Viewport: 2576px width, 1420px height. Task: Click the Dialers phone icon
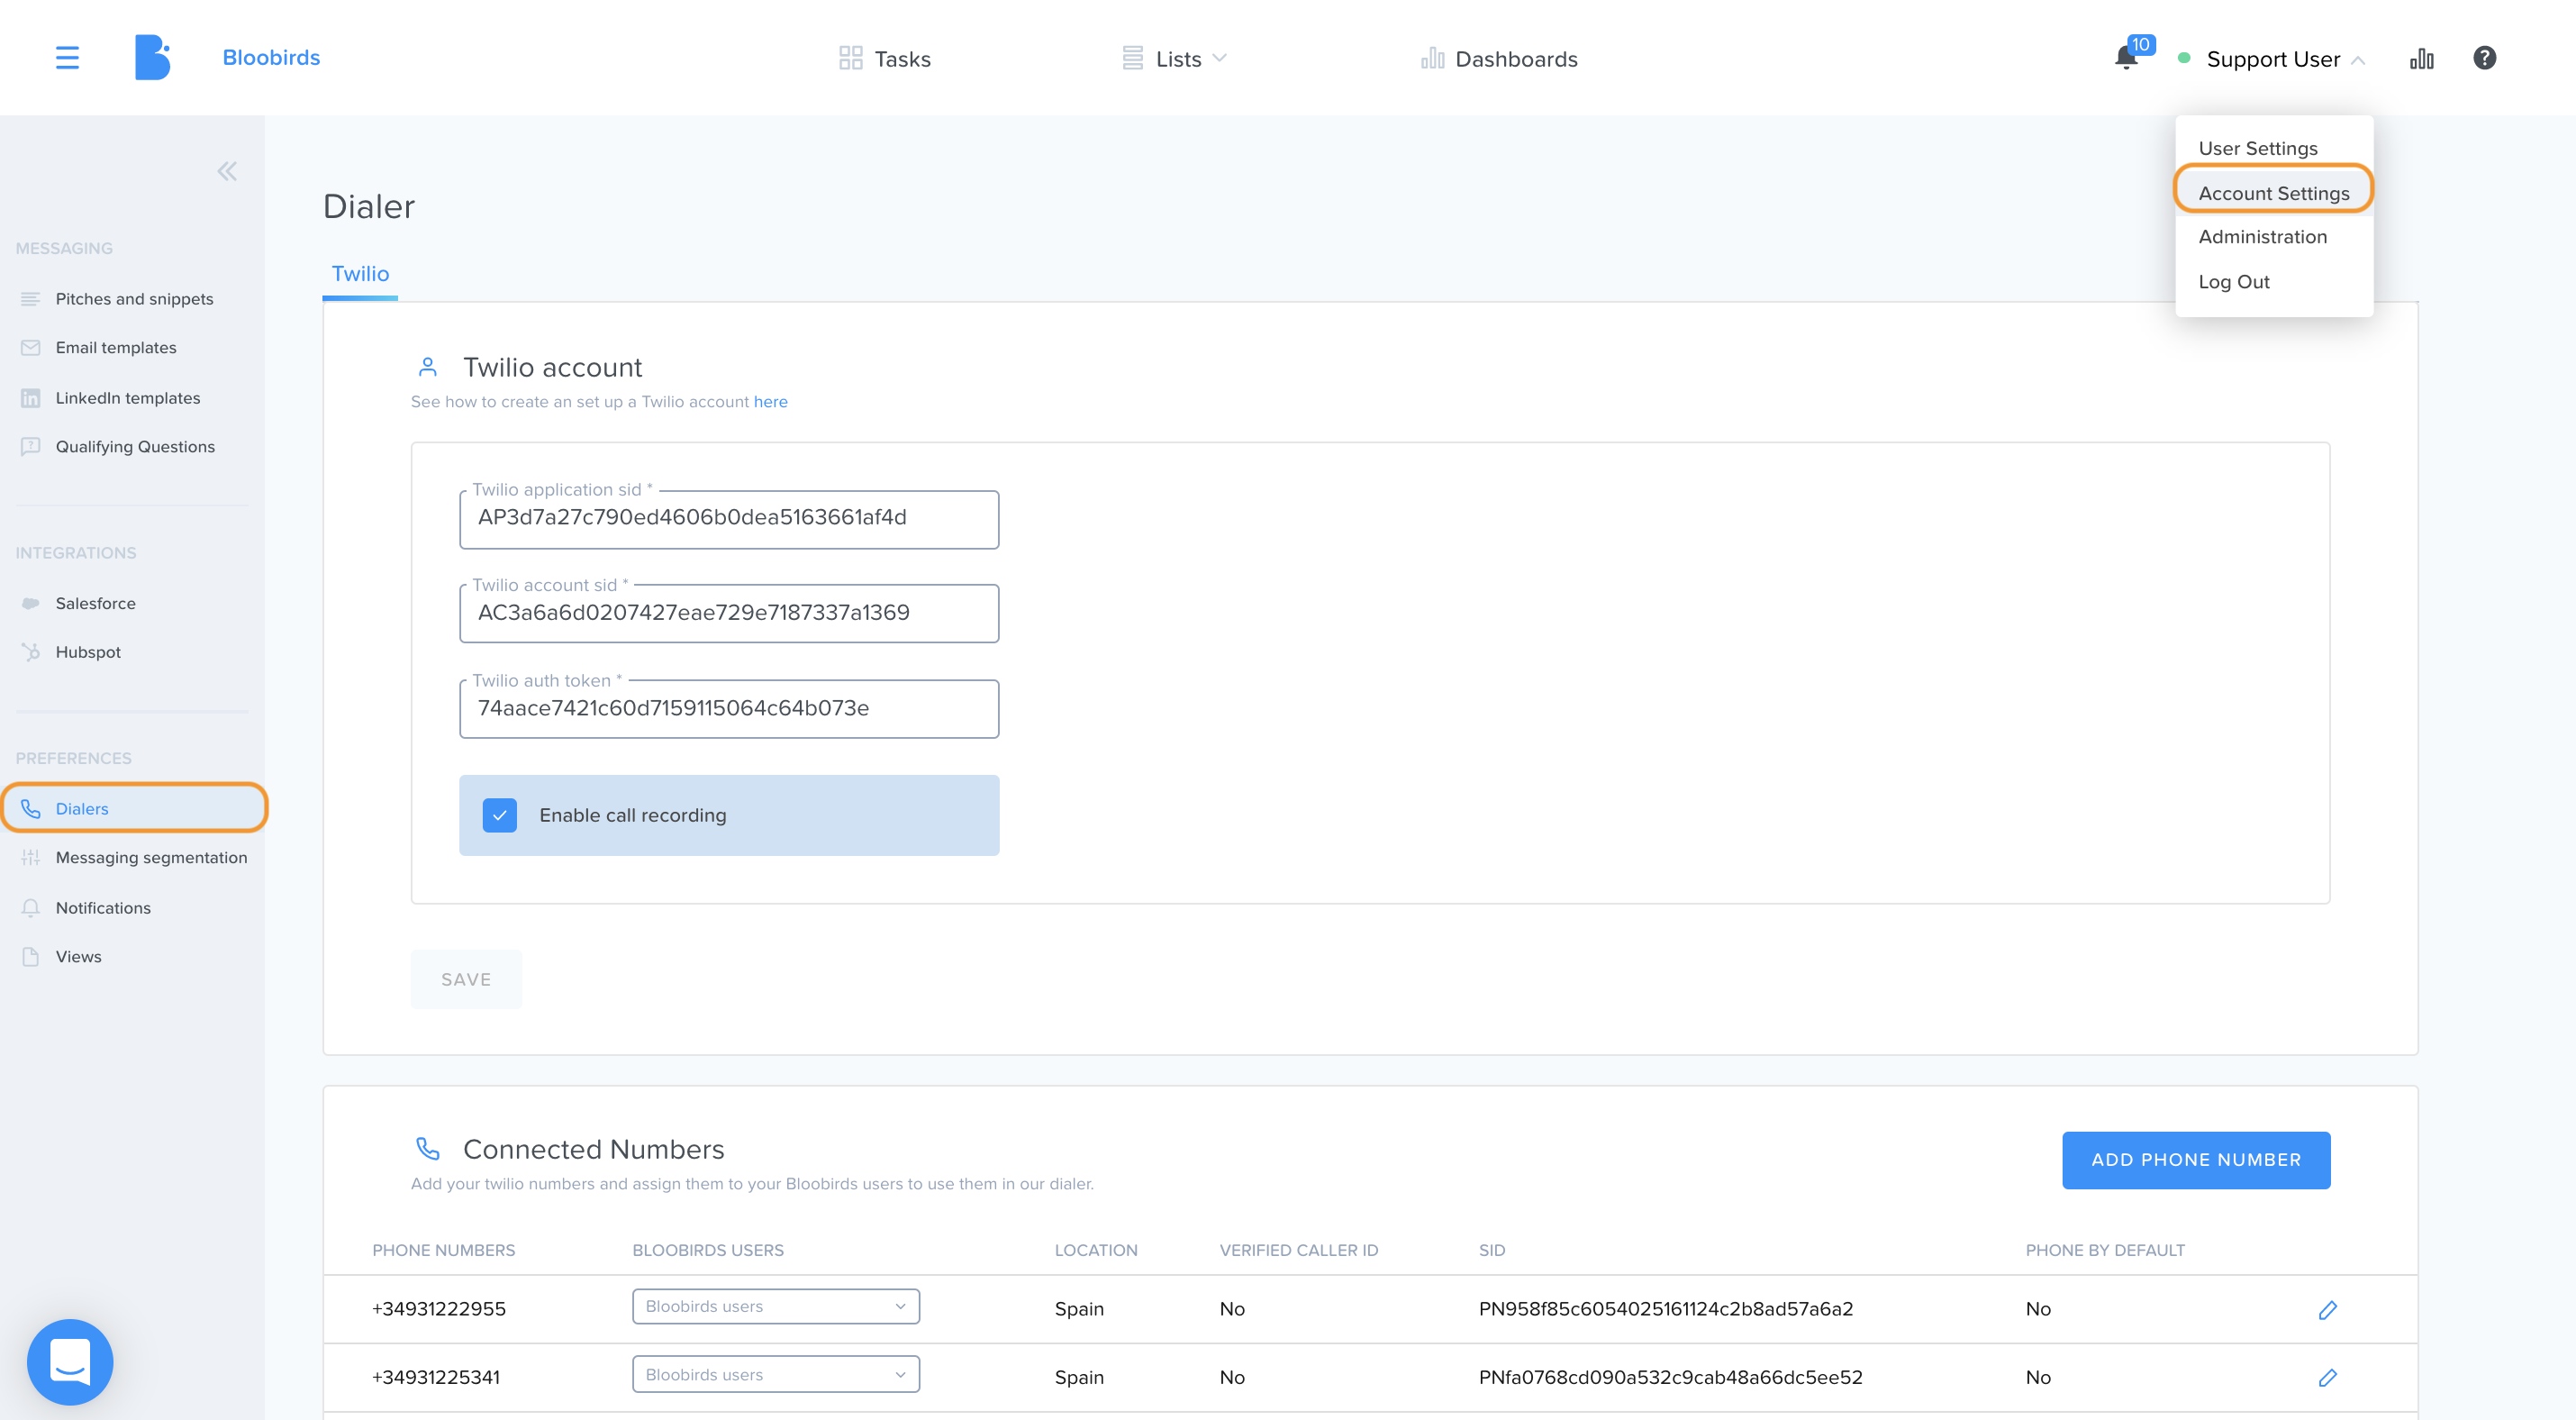coord(31,808)
